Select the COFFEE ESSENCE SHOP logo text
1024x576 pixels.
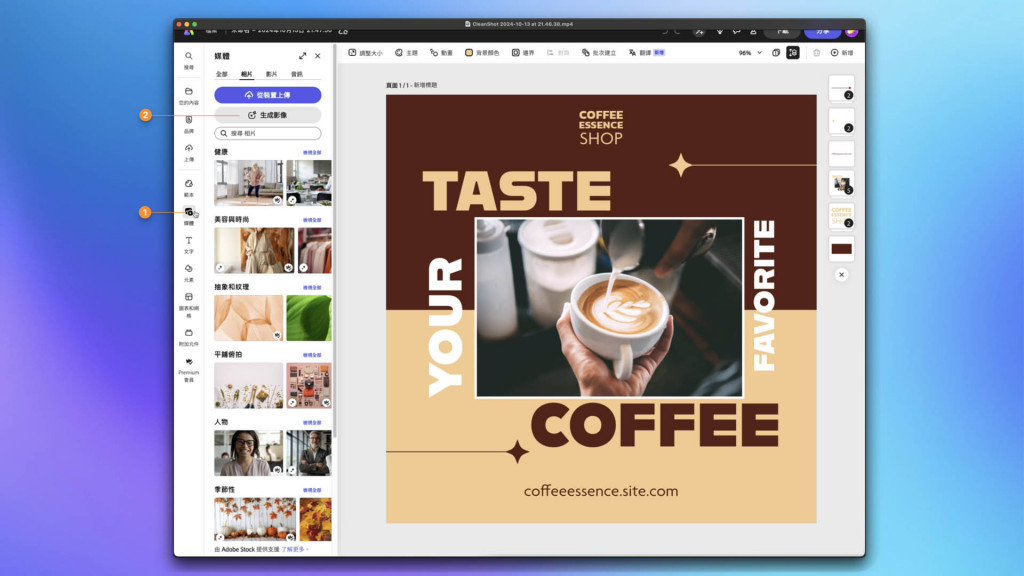(601, 127)
